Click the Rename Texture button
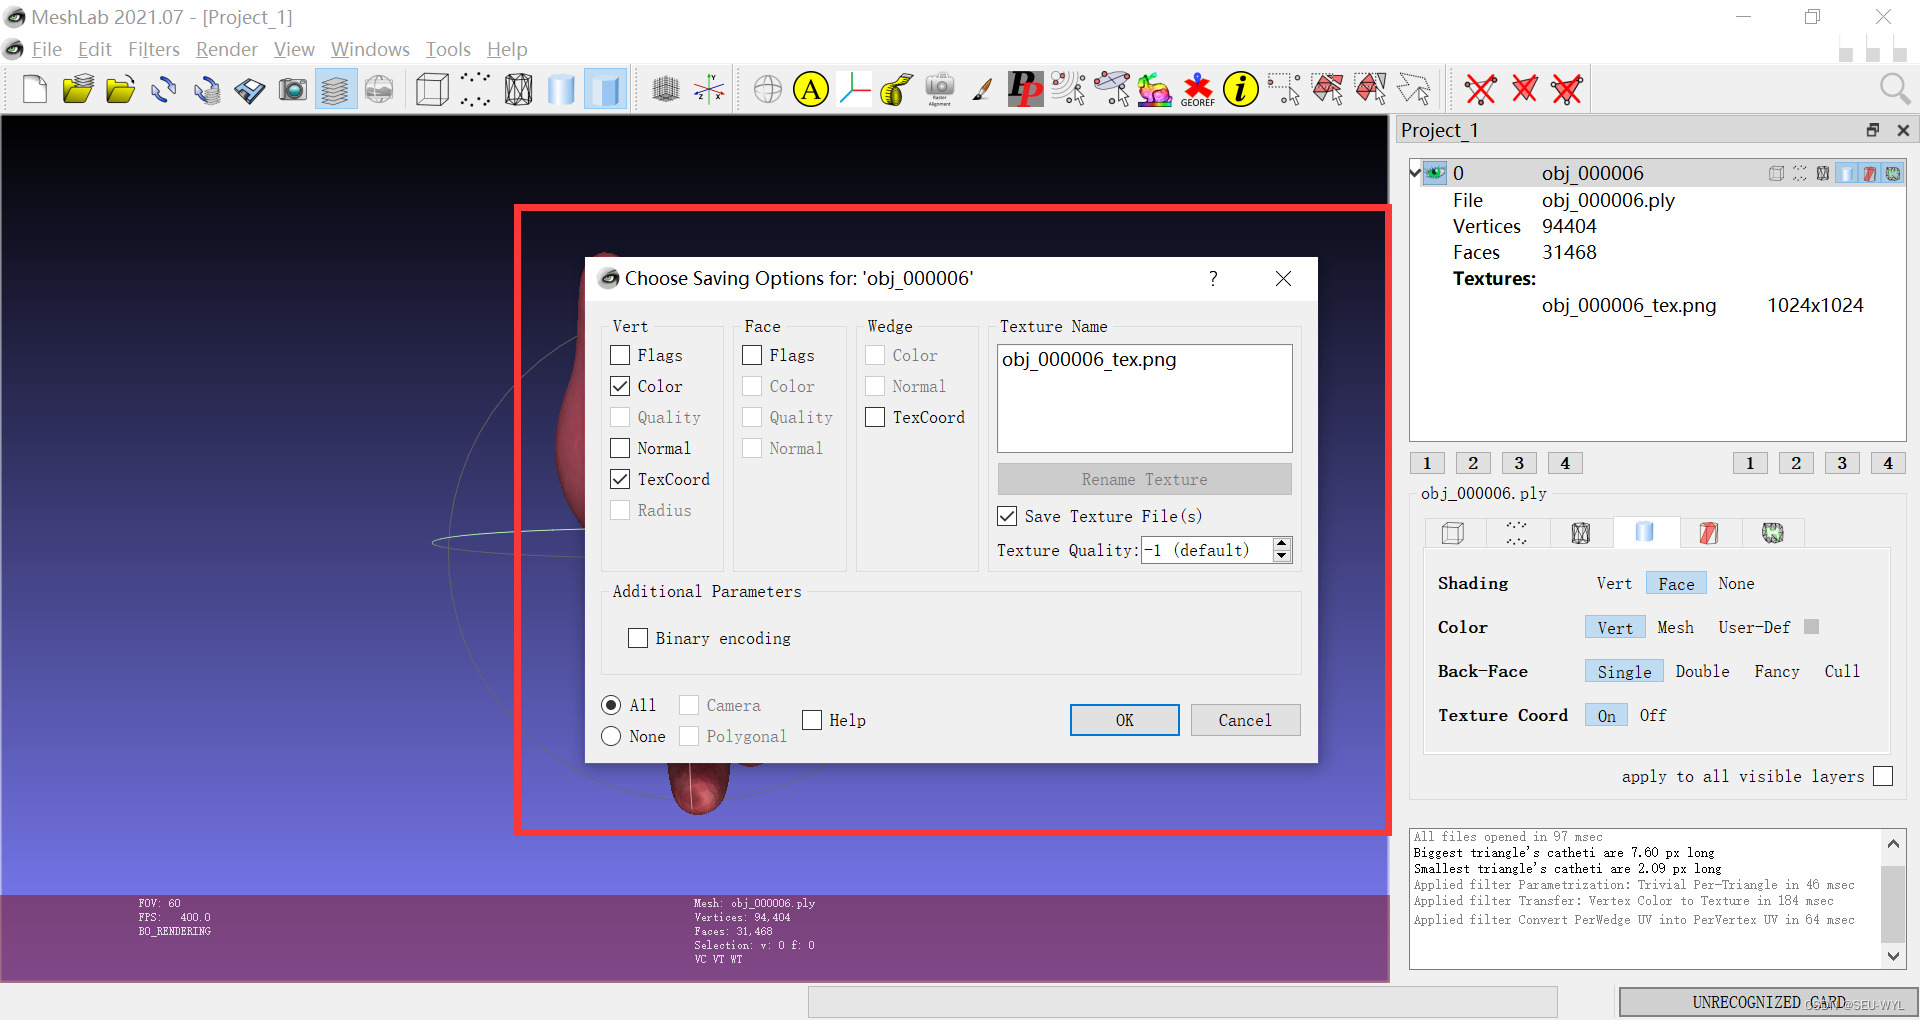 (x=1144, y=479)
